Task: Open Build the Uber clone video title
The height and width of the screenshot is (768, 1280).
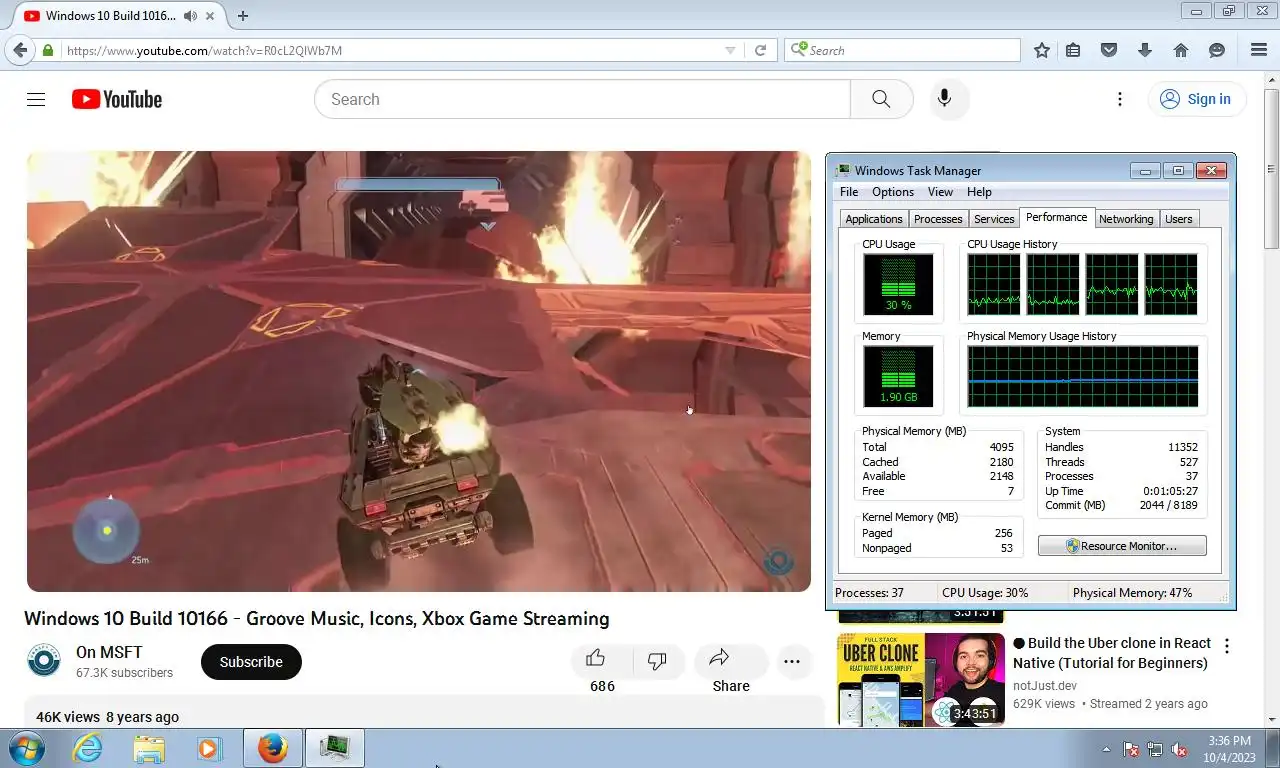Action: click(x=1111, y=653)
